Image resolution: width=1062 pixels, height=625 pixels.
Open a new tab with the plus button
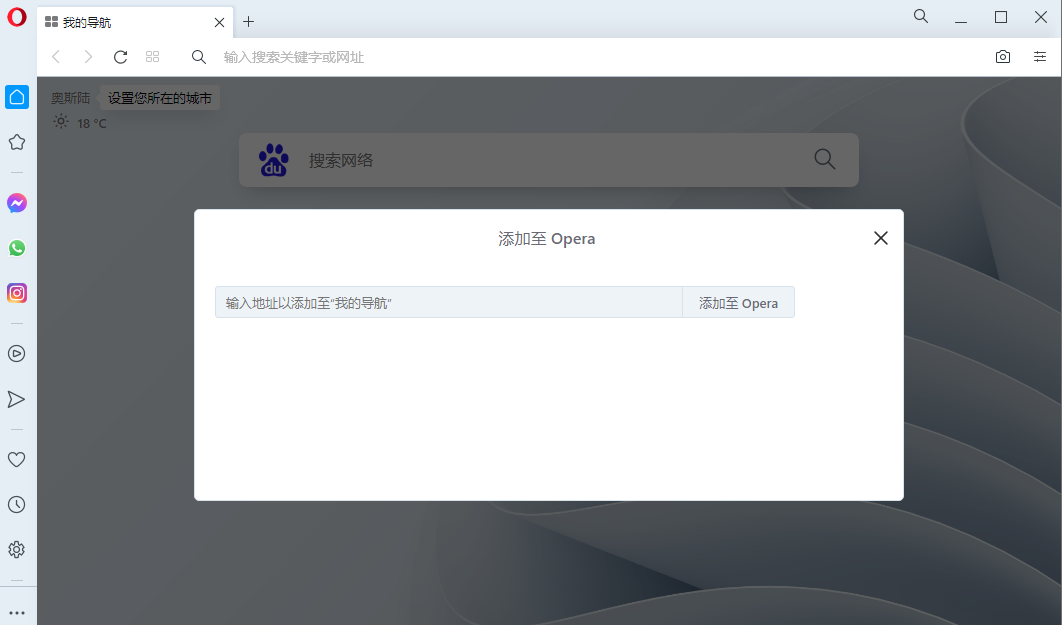pos(248,21)
